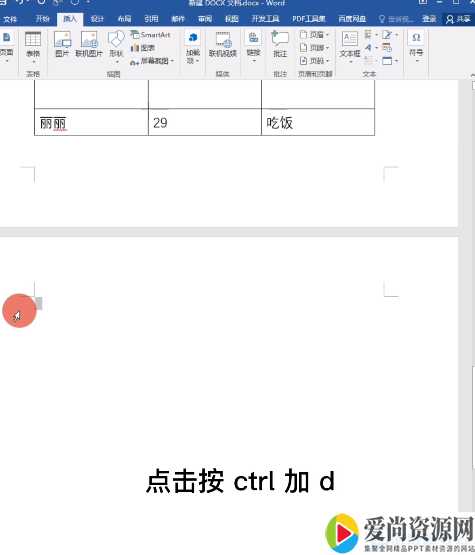The image size is (475, 555).
Task: Open the 页面 (Pages) dropdown
Action: (6, 47)
